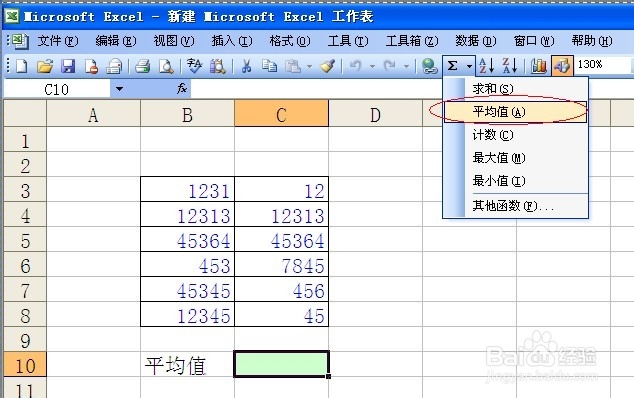Open the 窗口(W) menu

[x=534, y=41]
